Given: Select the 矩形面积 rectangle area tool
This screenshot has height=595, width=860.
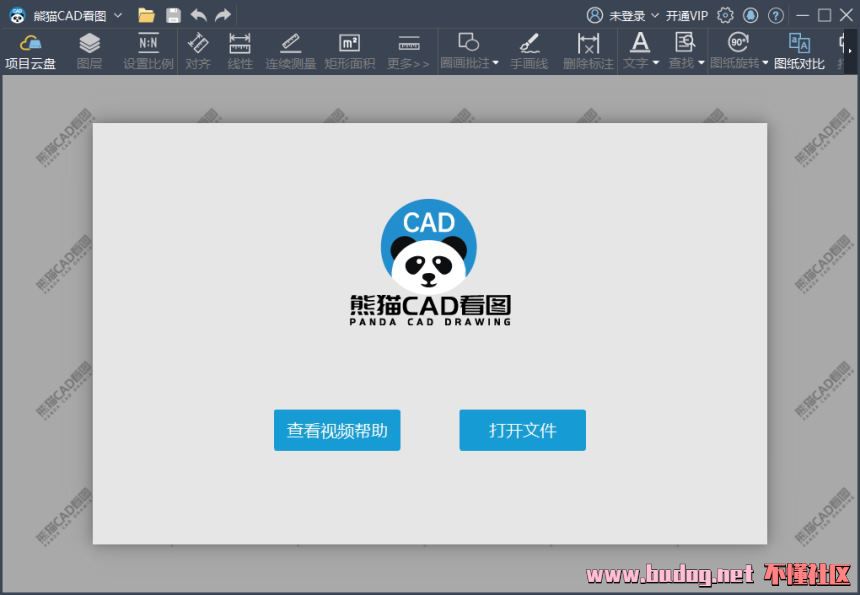Looking at the screenshot, I should point(349,51).
